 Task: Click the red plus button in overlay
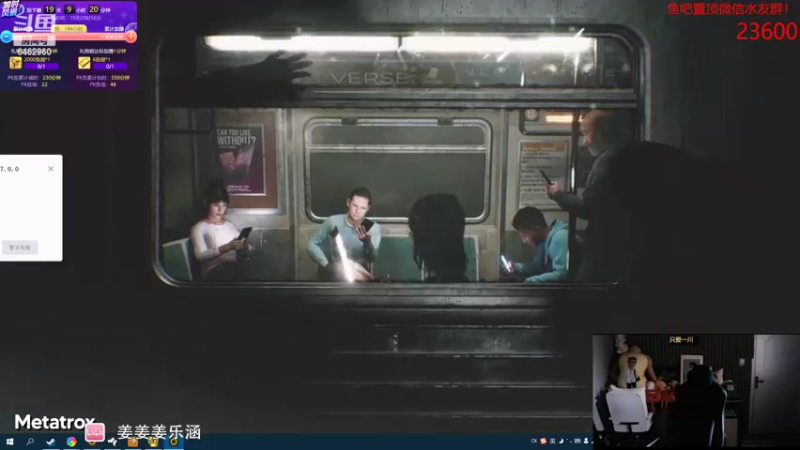click(131, 36)
